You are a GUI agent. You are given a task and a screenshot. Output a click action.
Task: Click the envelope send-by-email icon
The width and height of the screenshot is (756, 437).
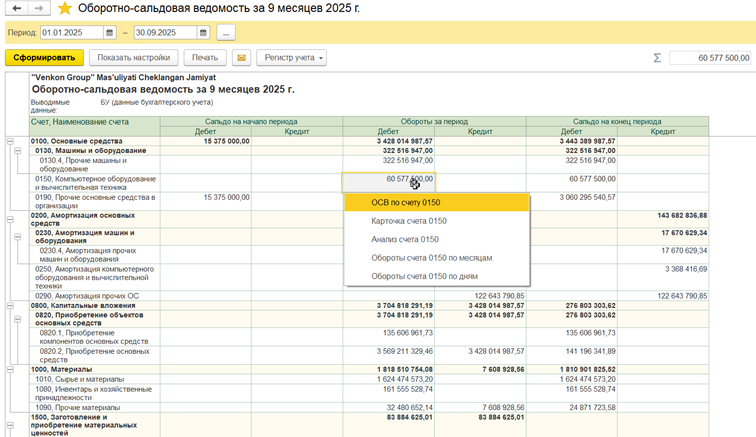pyautogui.click(x=241, y=58)
